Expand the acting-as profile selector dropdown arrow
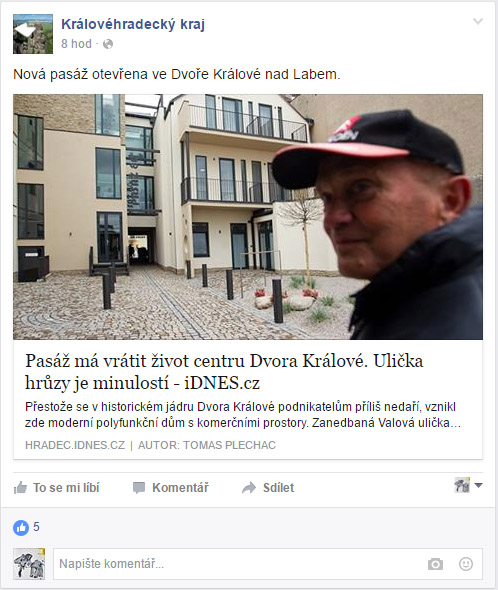 (x=478, y=485)
